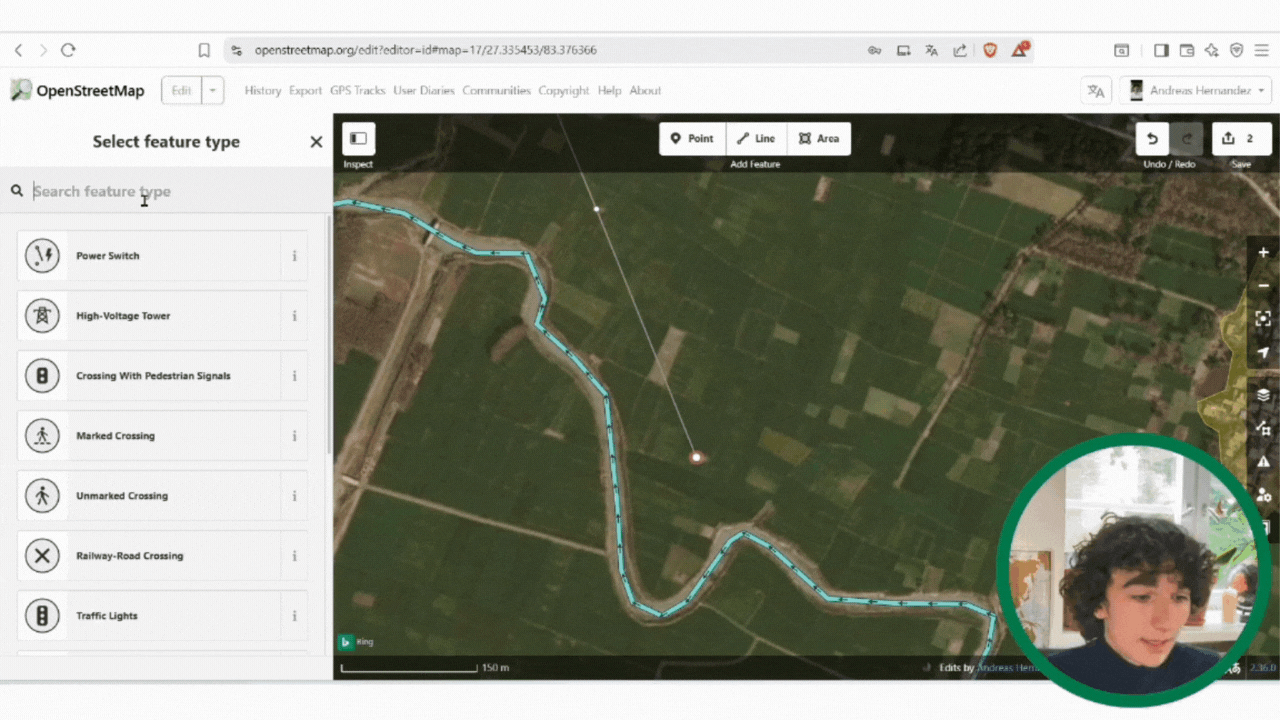Bookmark this page
Image resolution: width=1280 pixels, height=720 pixels.
204,50
